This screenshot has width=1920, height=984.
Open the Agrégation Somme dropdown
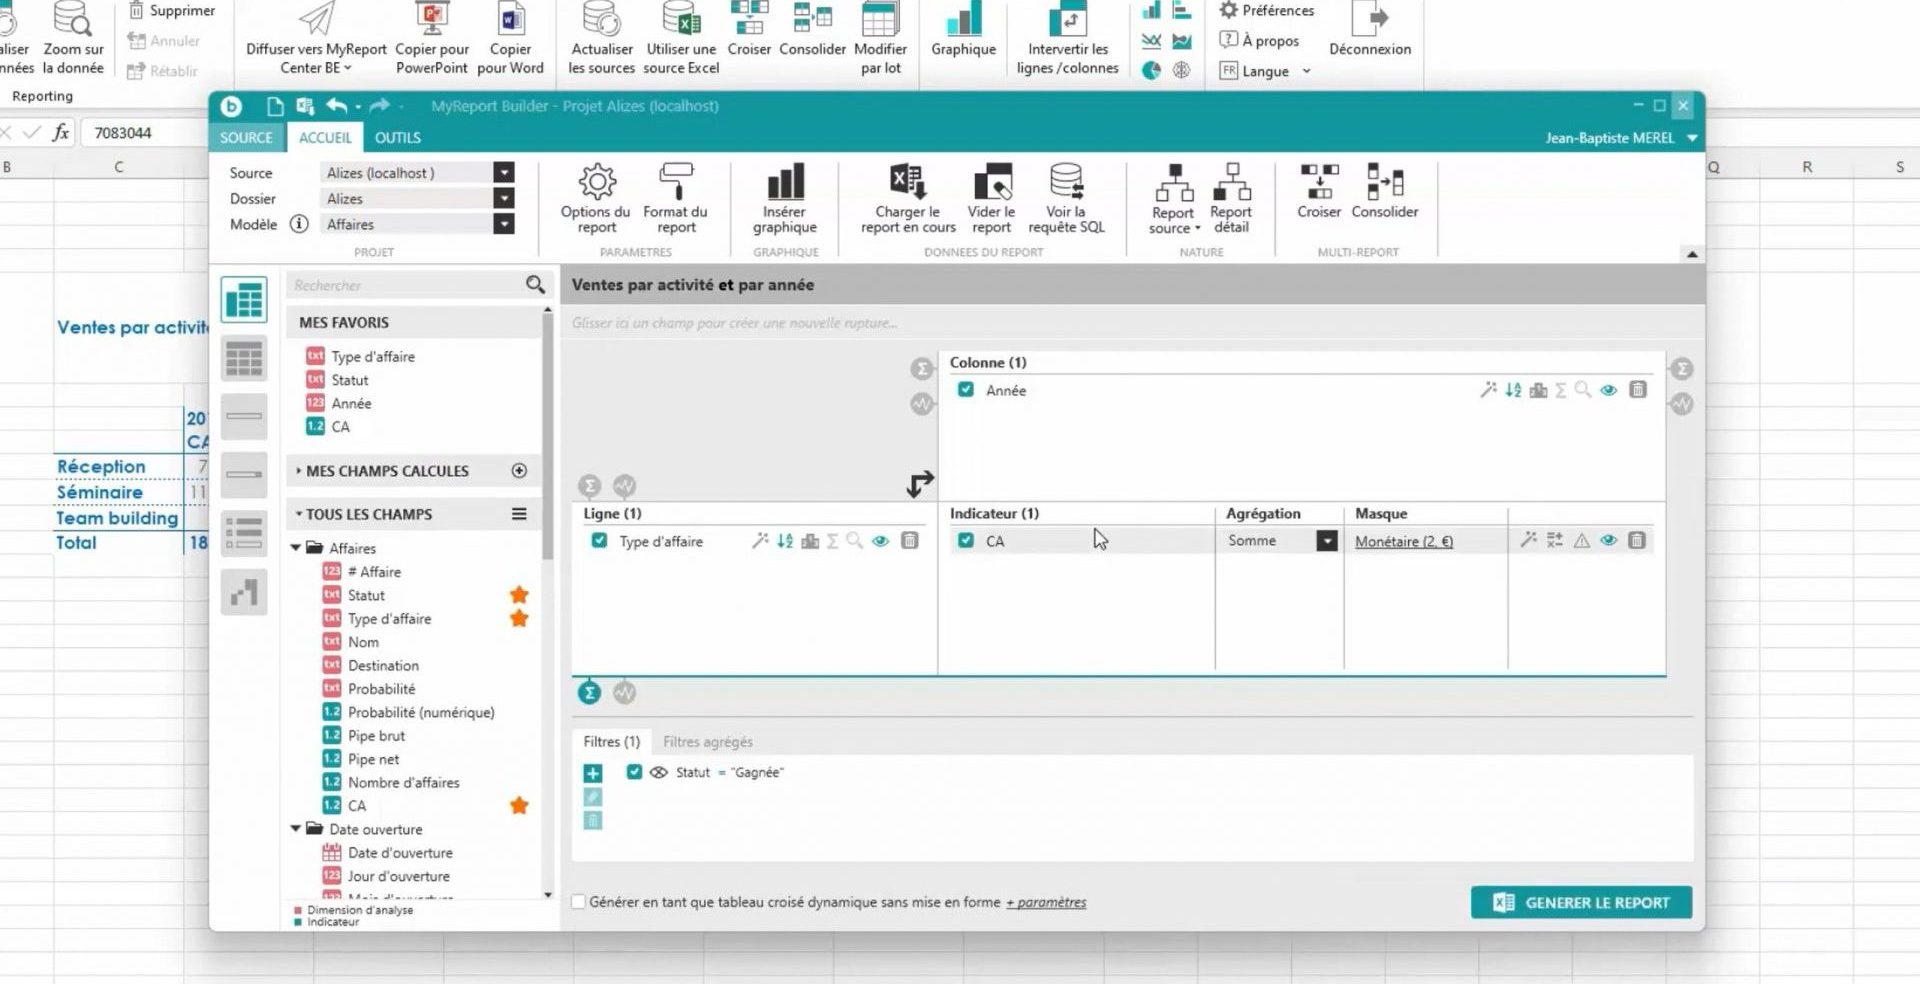click(x=1327, y=541)
